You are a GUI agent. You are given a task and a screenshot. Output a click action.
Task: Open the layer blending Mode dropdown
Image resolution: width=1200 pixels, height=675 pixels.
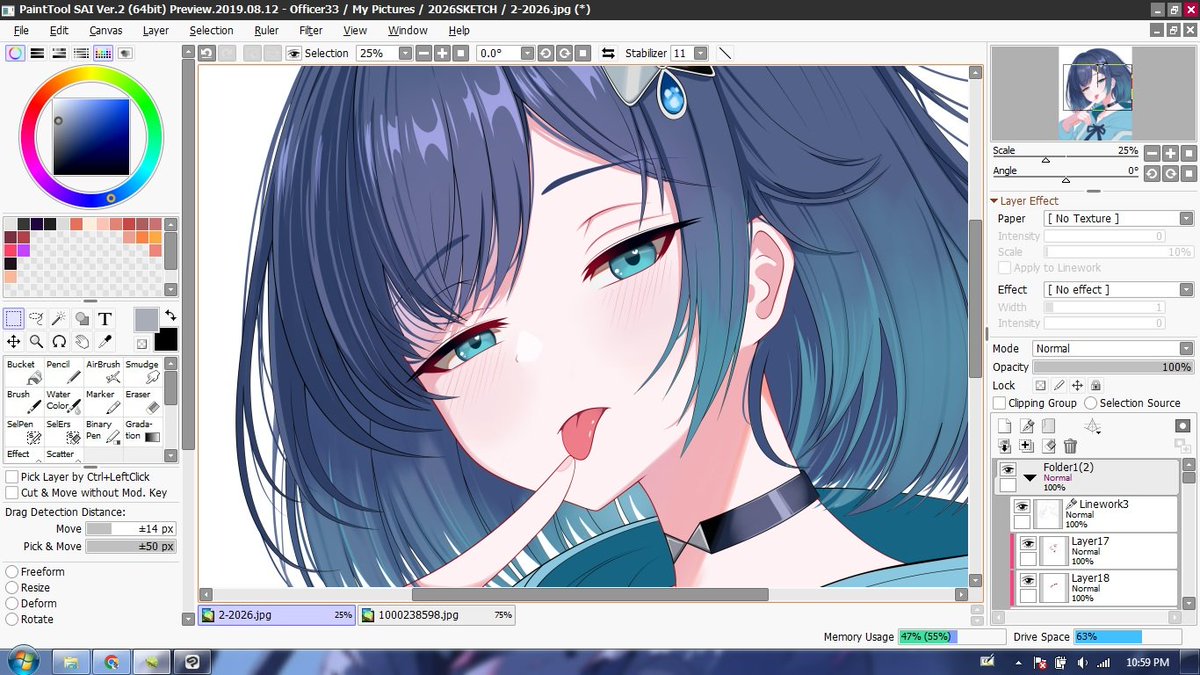(x=1186, y=349)
